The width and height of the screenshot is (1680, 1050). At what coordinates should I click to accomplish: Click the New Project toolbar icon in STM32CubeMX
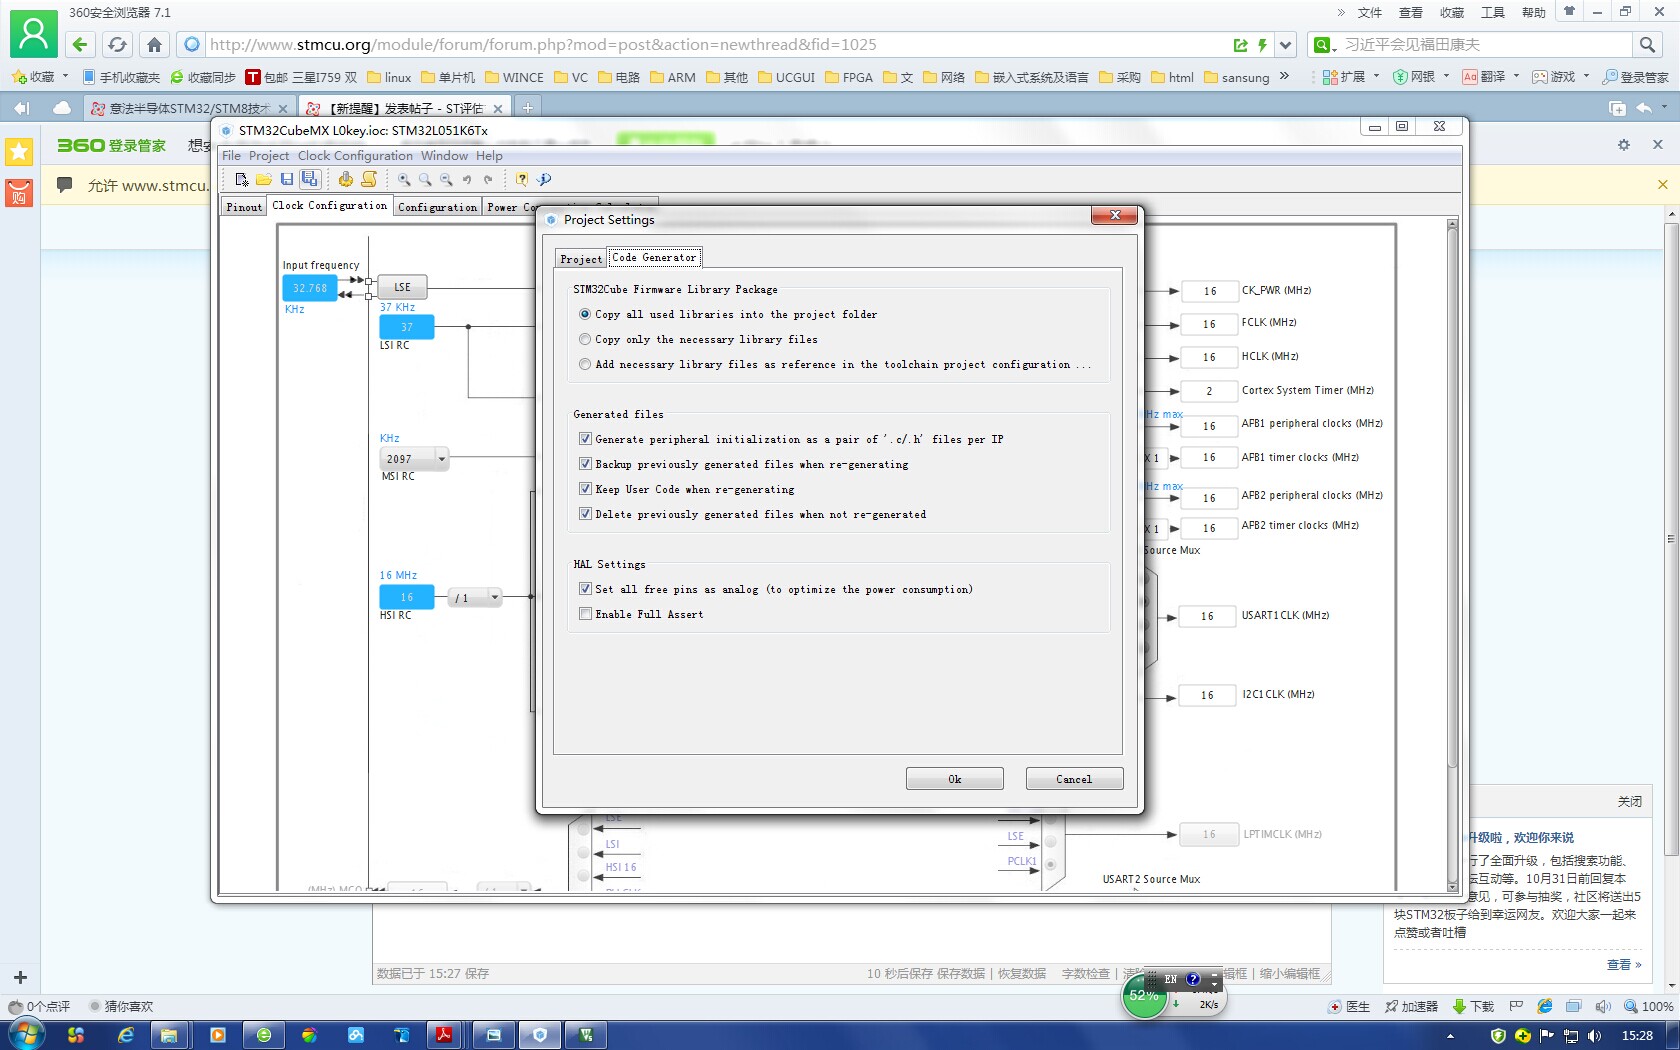click(241, 179)
